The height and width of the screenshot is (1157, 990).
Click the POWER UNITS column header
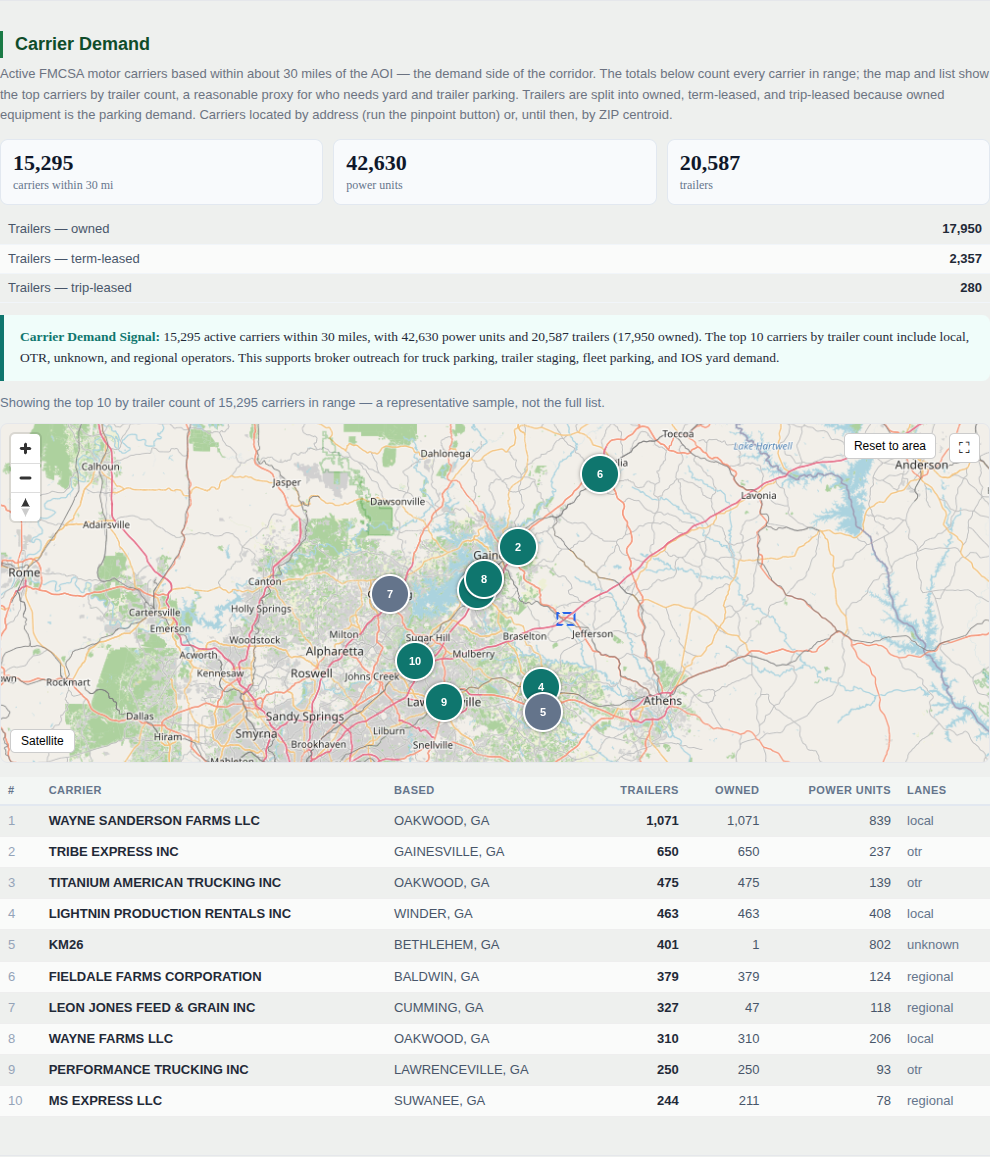tap(849, 790)
